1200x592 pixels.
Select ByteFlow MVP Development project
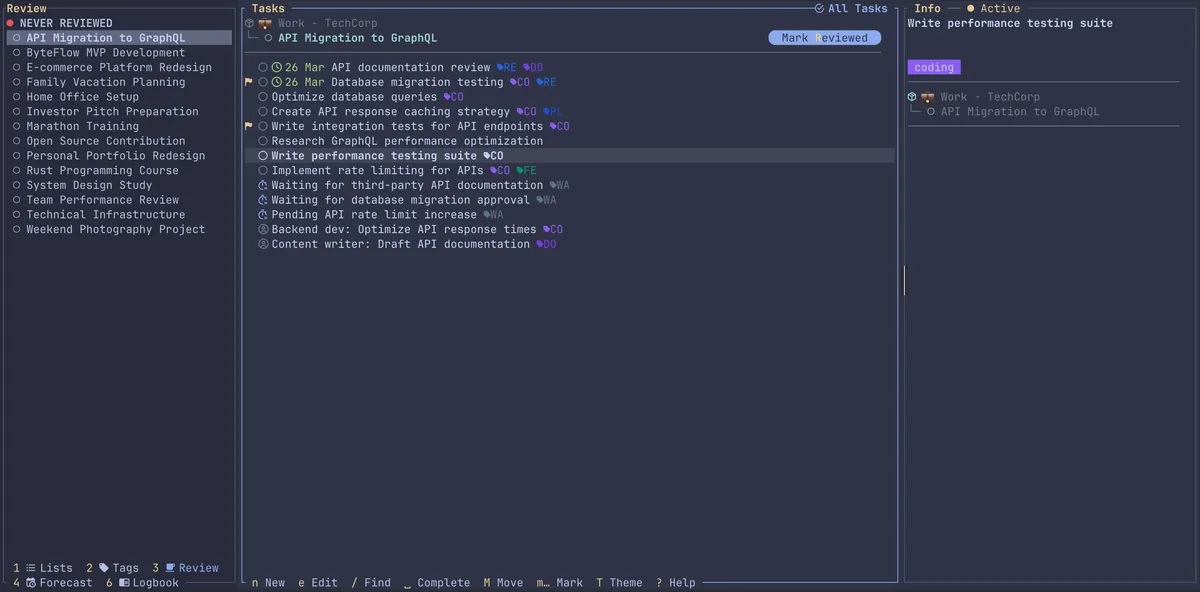click(x=106, y=53)
